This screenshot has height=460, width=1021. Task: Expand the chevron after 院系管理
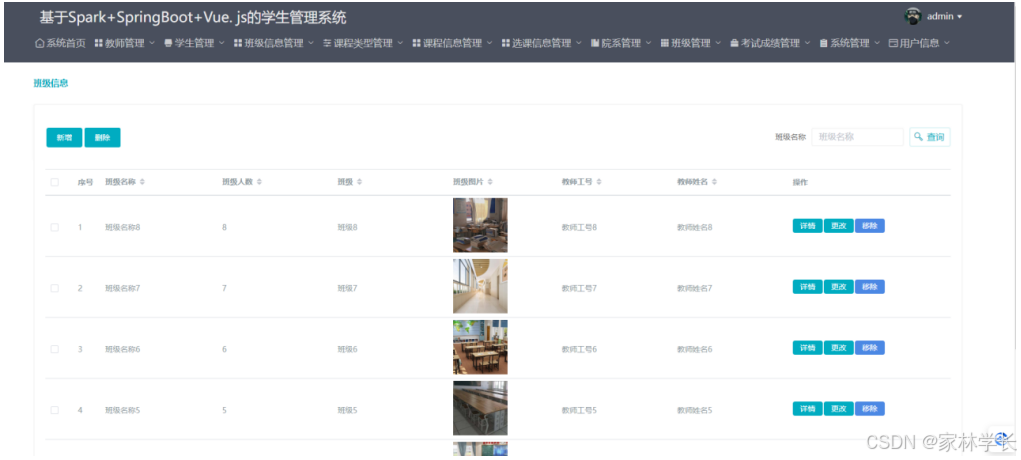click(649, 43)
